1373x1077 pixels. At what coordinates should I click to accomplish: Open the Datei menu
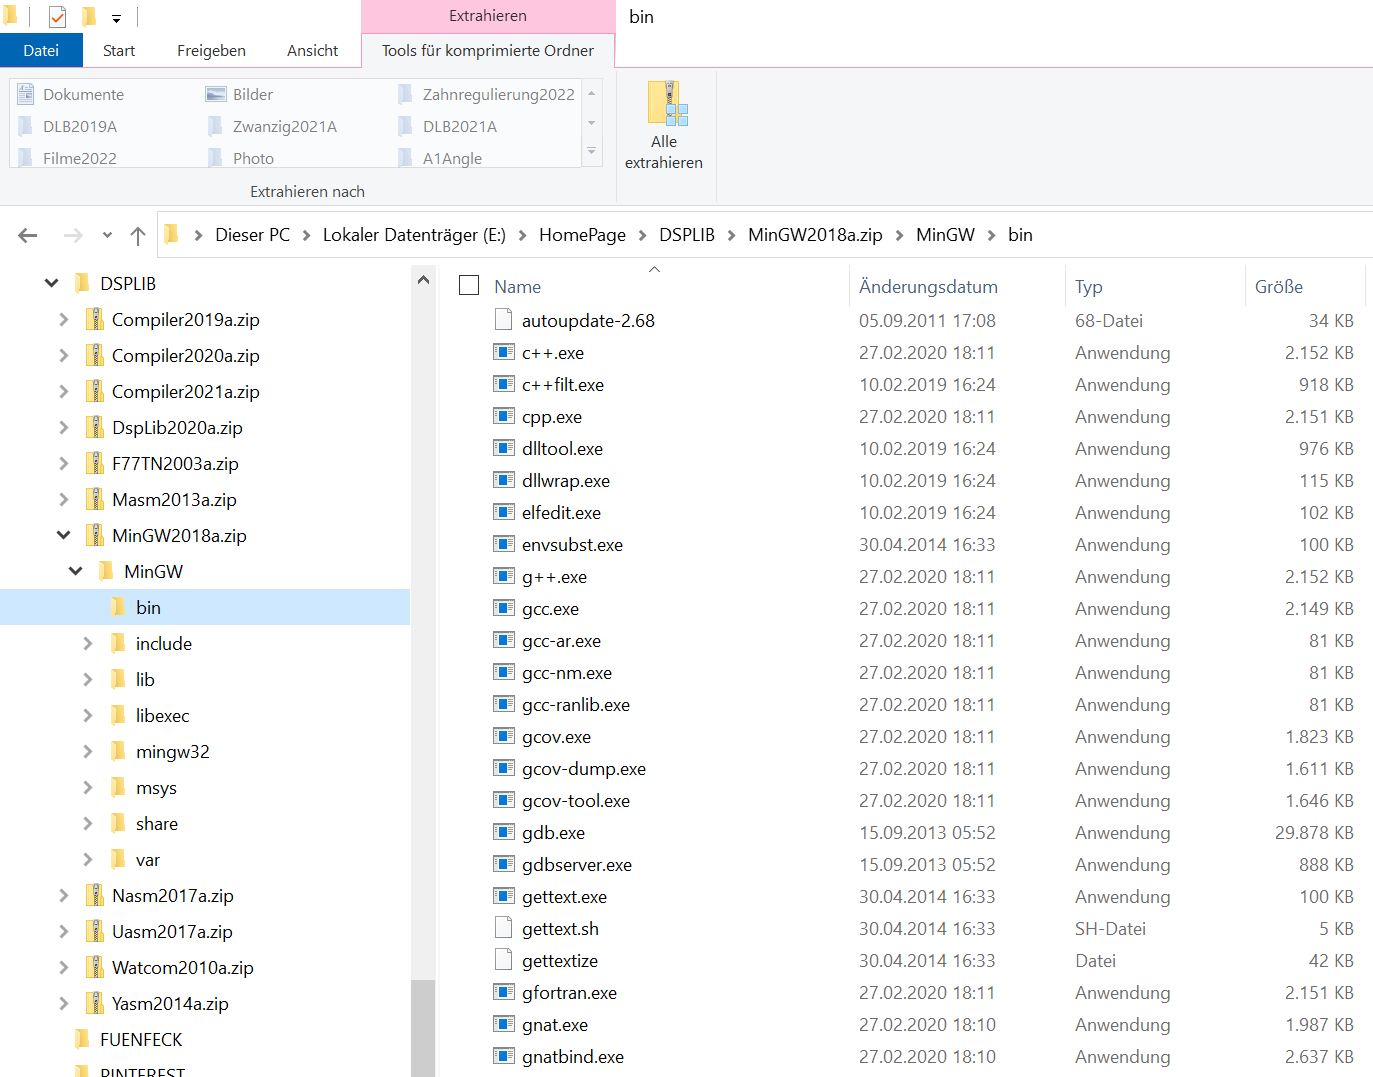[x=41, y=50]
